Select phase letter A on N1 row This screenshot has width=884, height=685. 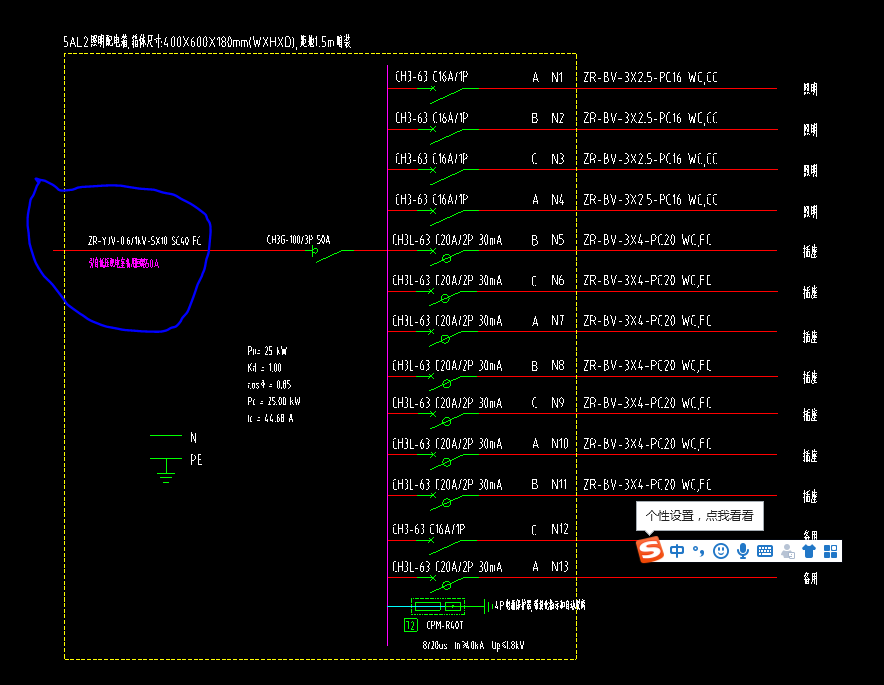pos(535,77)
